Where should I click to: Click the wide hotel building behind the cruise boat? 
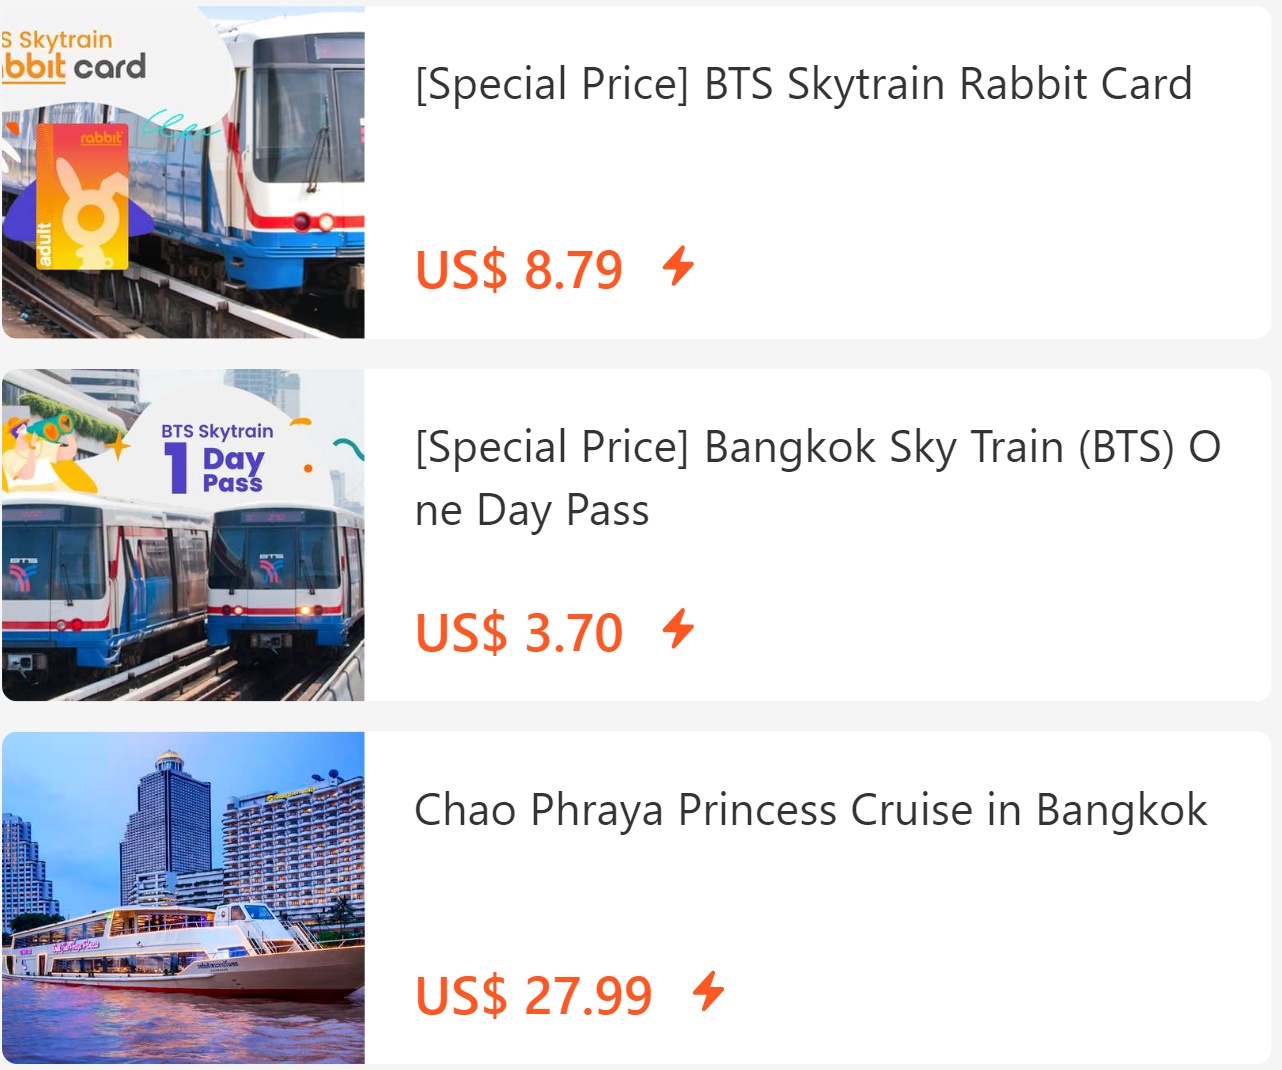coord(290,850)
